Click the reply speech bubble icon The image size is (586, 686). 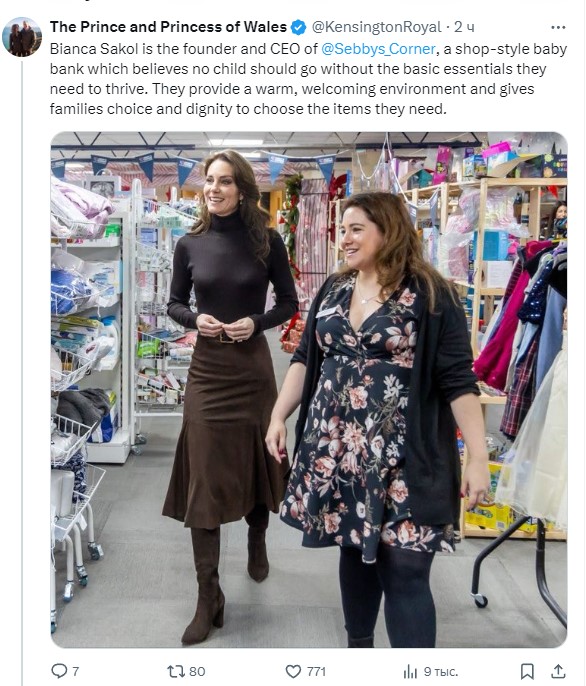[59, 671]
